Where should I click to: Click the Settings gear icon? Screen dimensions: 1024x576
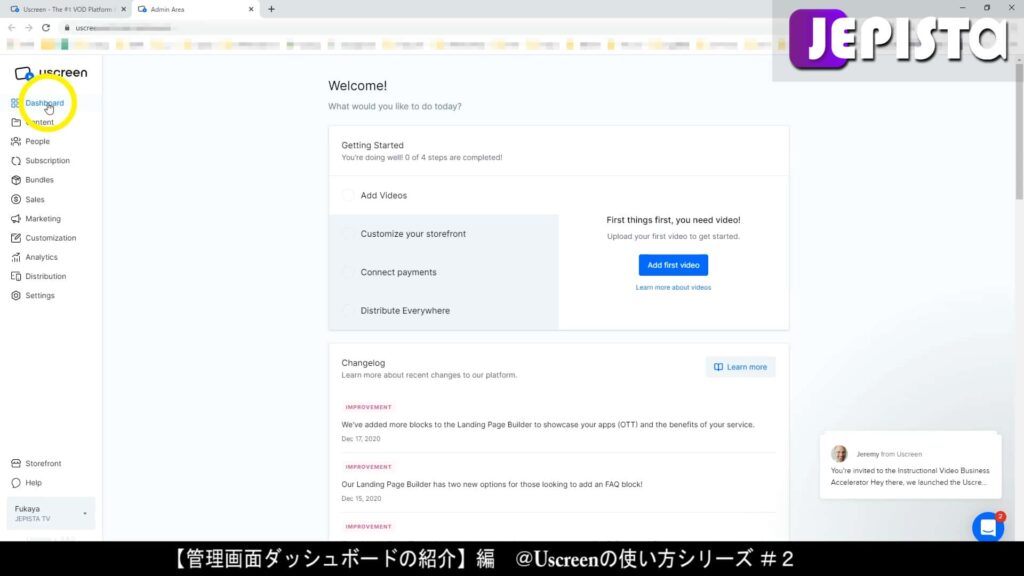tap(16, 296)
